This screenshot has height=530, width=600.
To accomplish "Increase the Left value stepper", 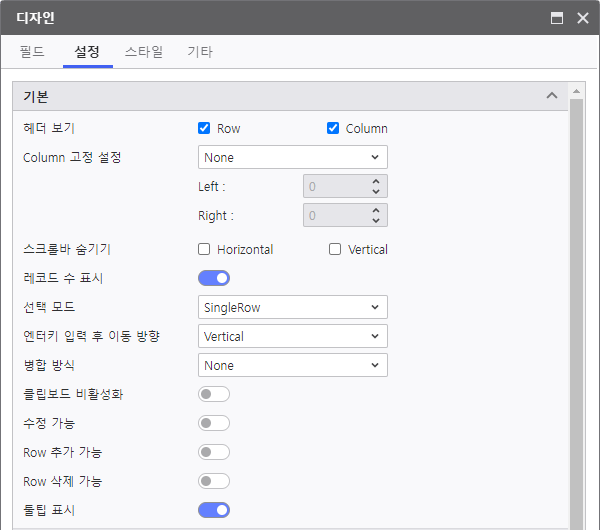I will point(376,181).
